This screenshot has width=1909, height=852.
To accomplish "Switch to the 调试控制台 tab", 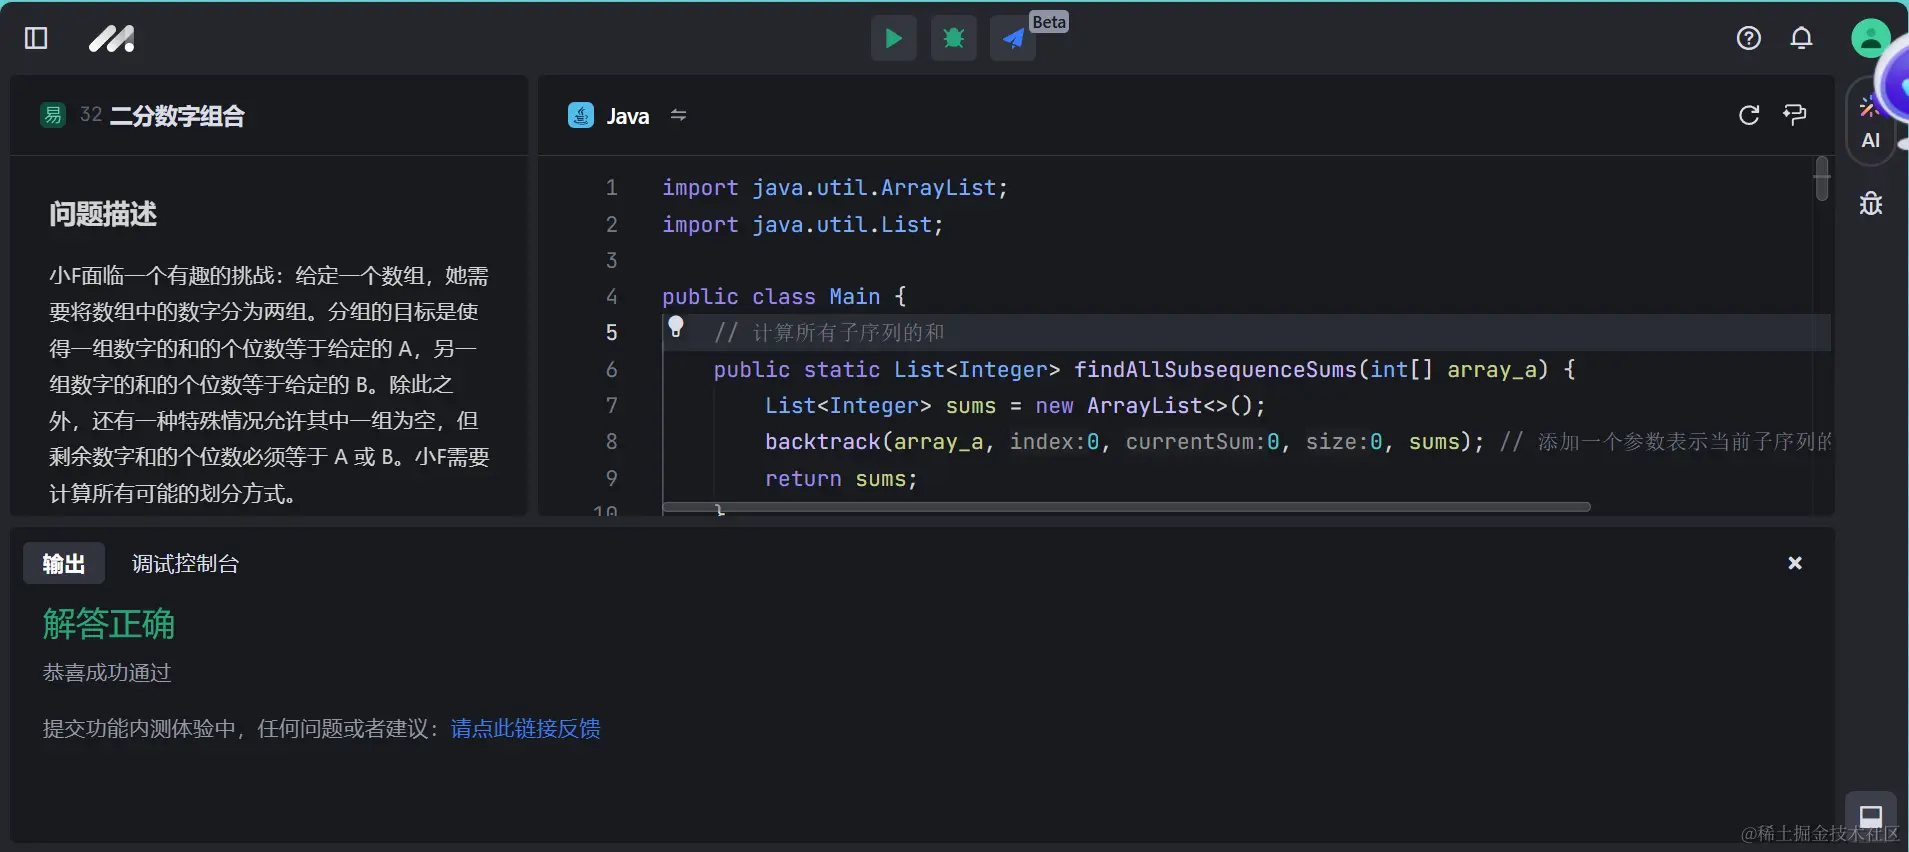I will tap(185, 564).
